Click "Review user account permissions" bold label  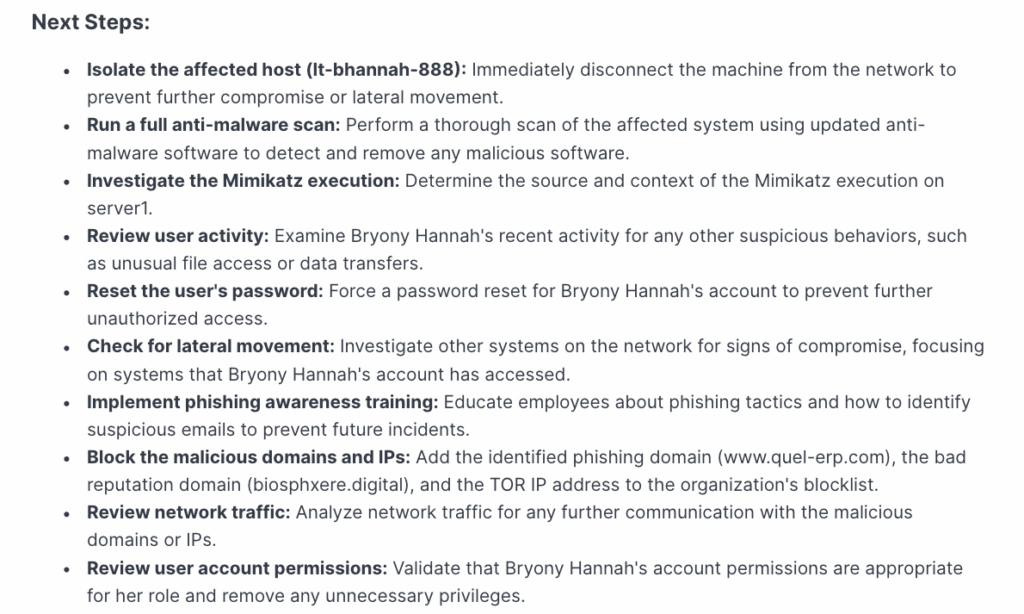[236, 568]
